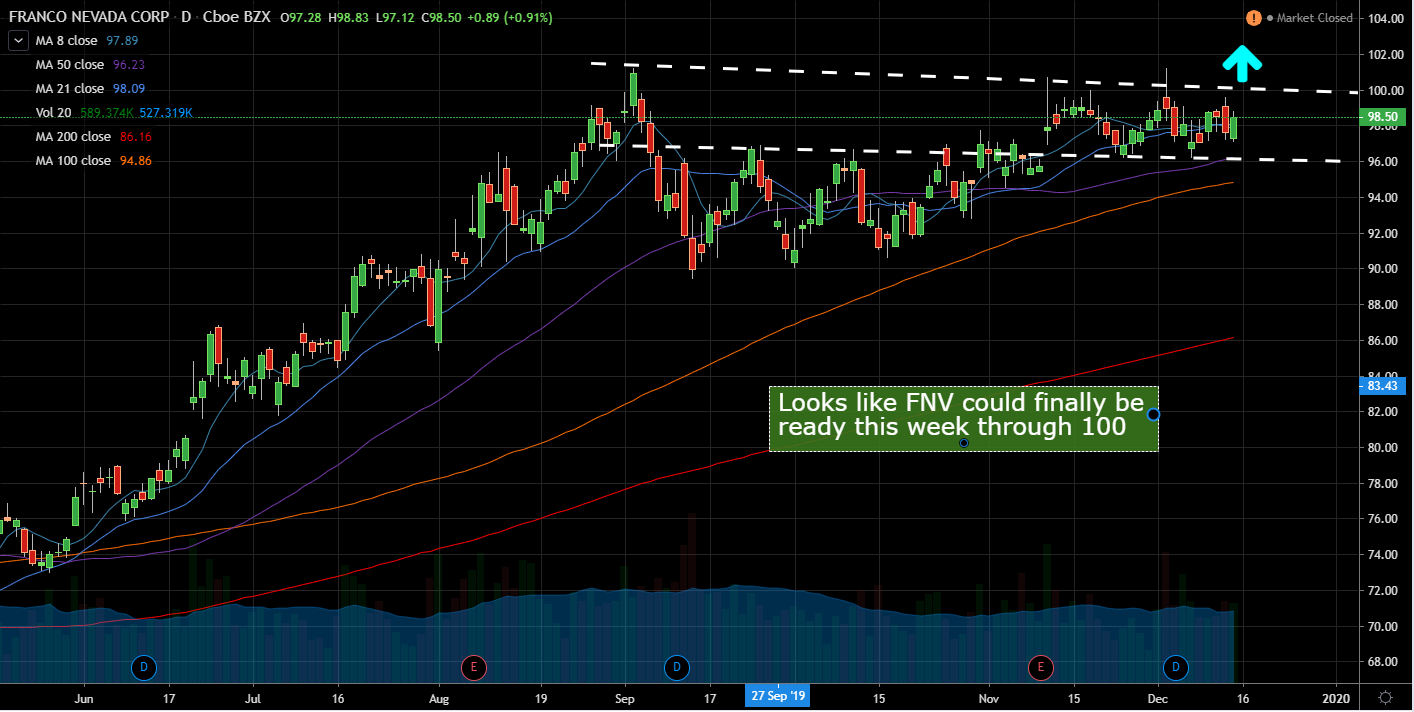Image resolution: width=1414 pixels, height=712 pixels.
Task: Click the 83.43 price axis label
Action: pyautogui.click(x=1385, y=385)
